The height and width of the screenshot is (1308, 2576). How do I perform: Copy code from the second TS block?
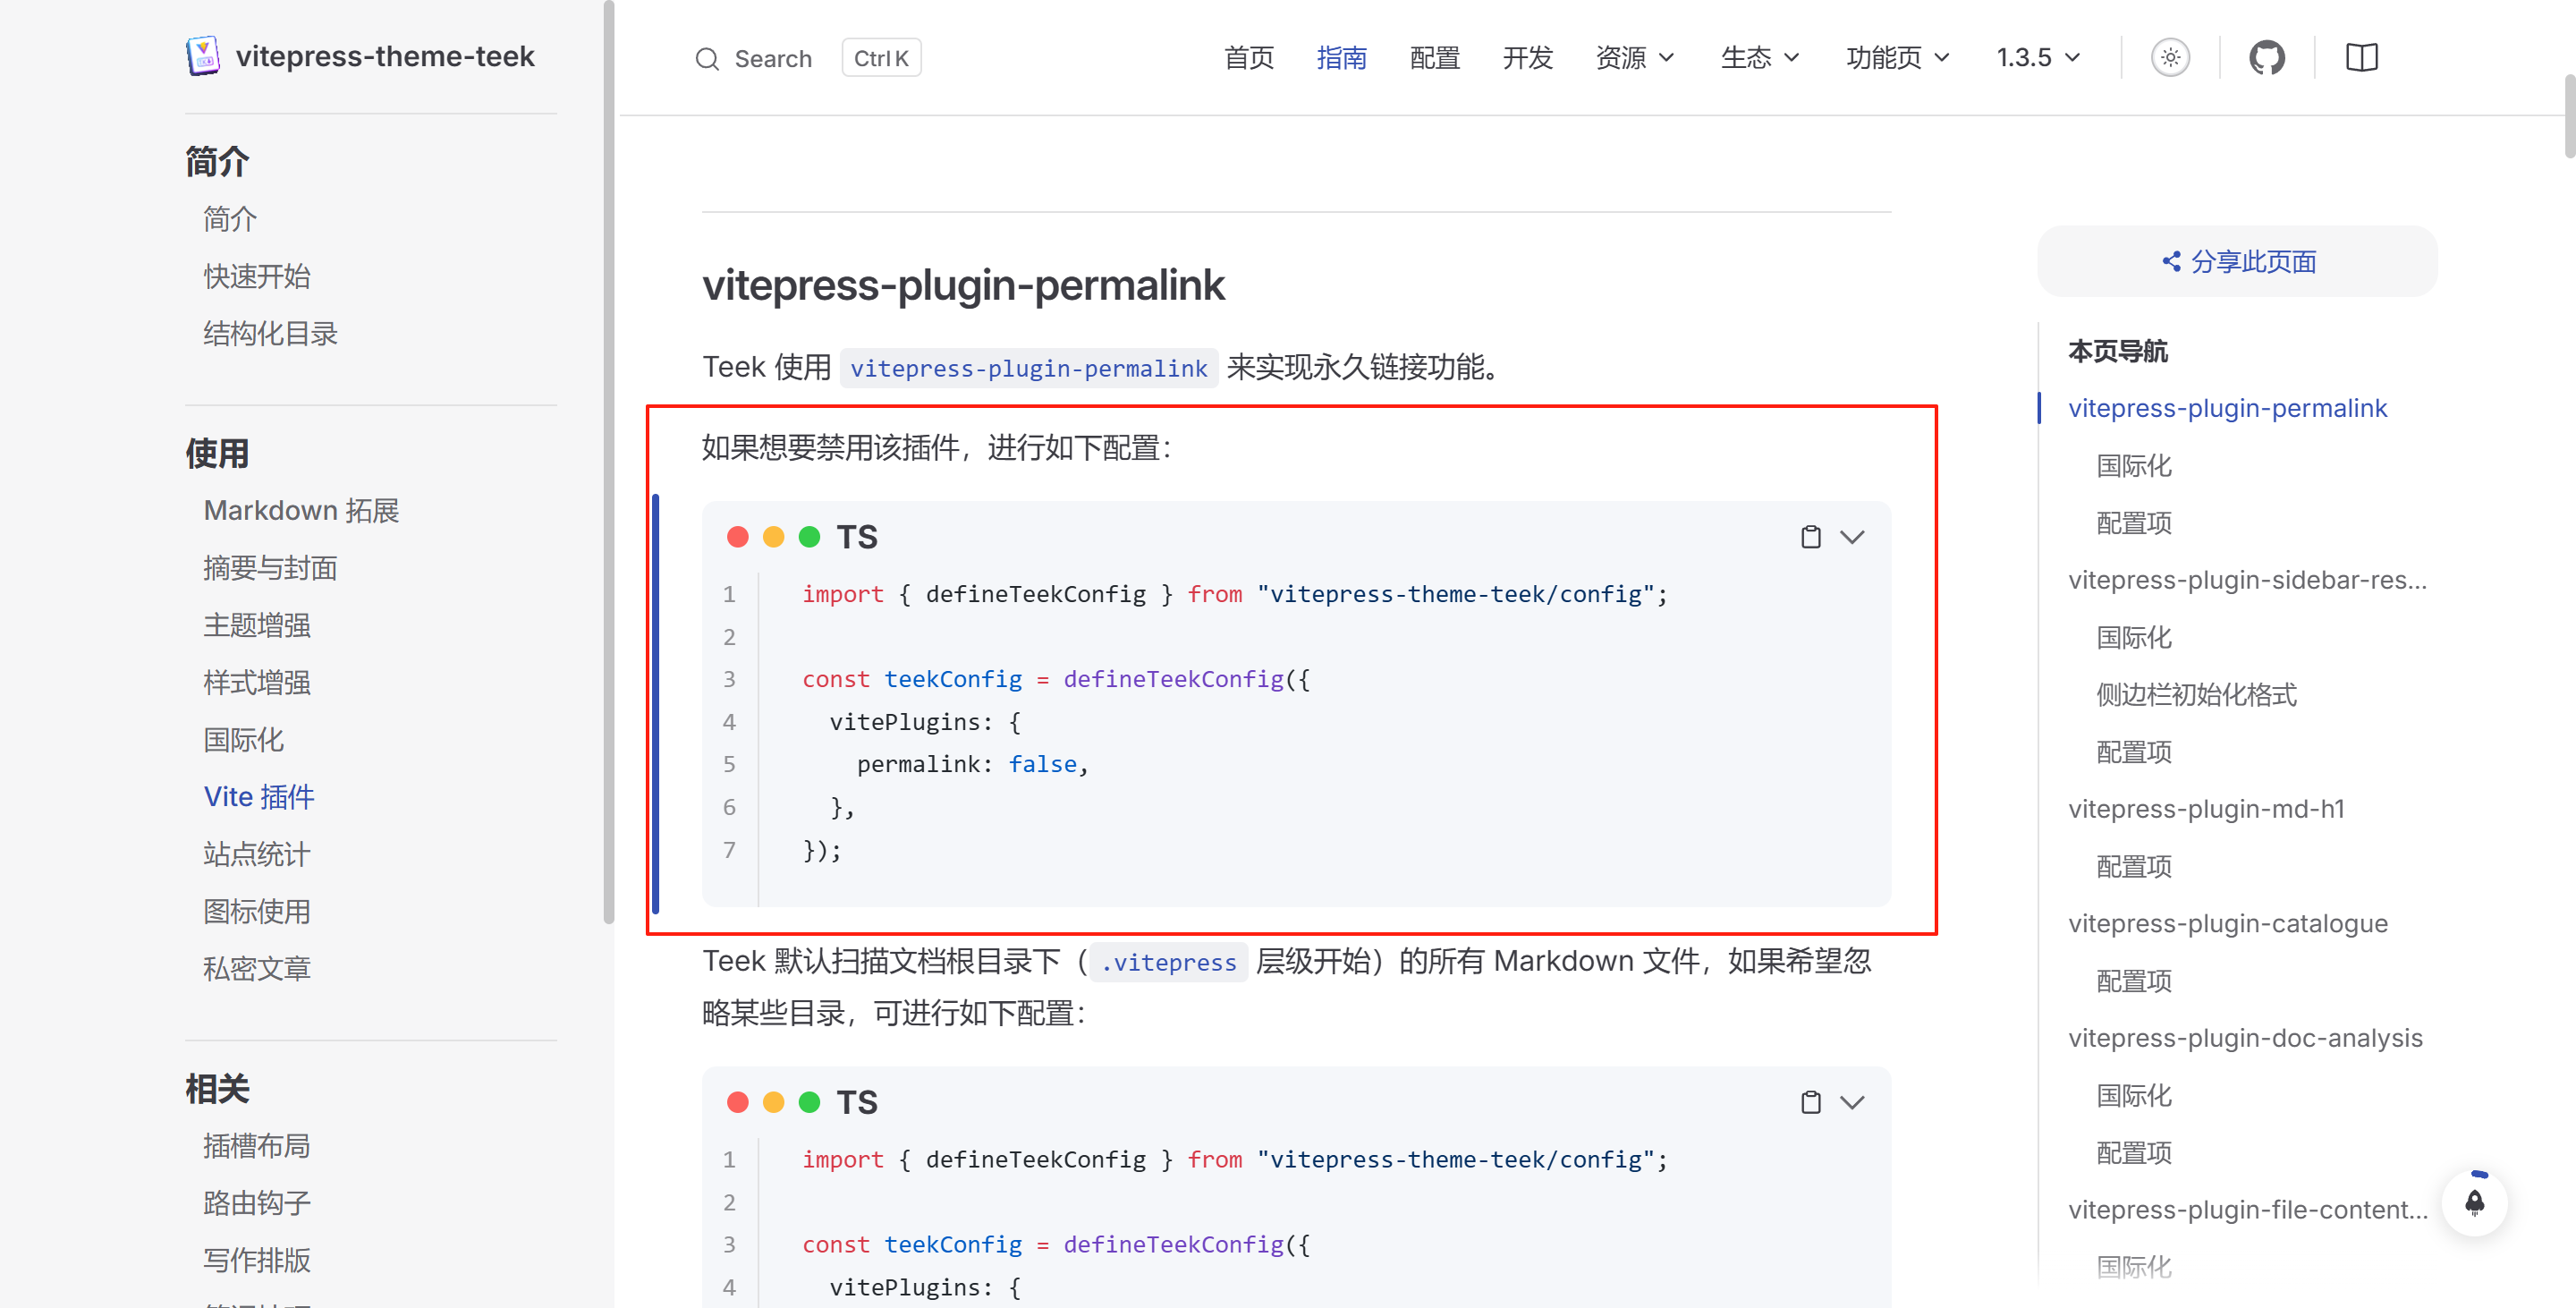tap(1810, 1102)
